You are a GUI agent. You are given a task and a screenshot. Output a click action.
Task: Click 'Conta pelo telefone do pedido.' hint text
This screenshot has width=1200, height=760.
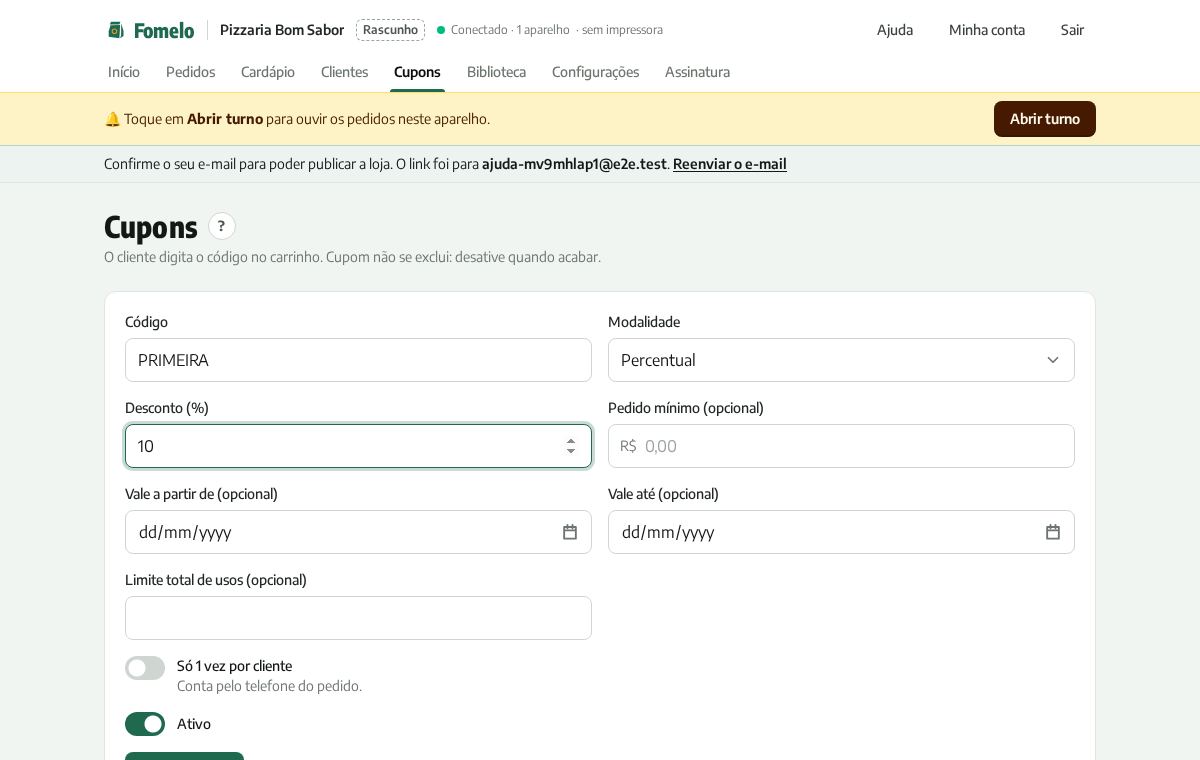tap(269, 686)
